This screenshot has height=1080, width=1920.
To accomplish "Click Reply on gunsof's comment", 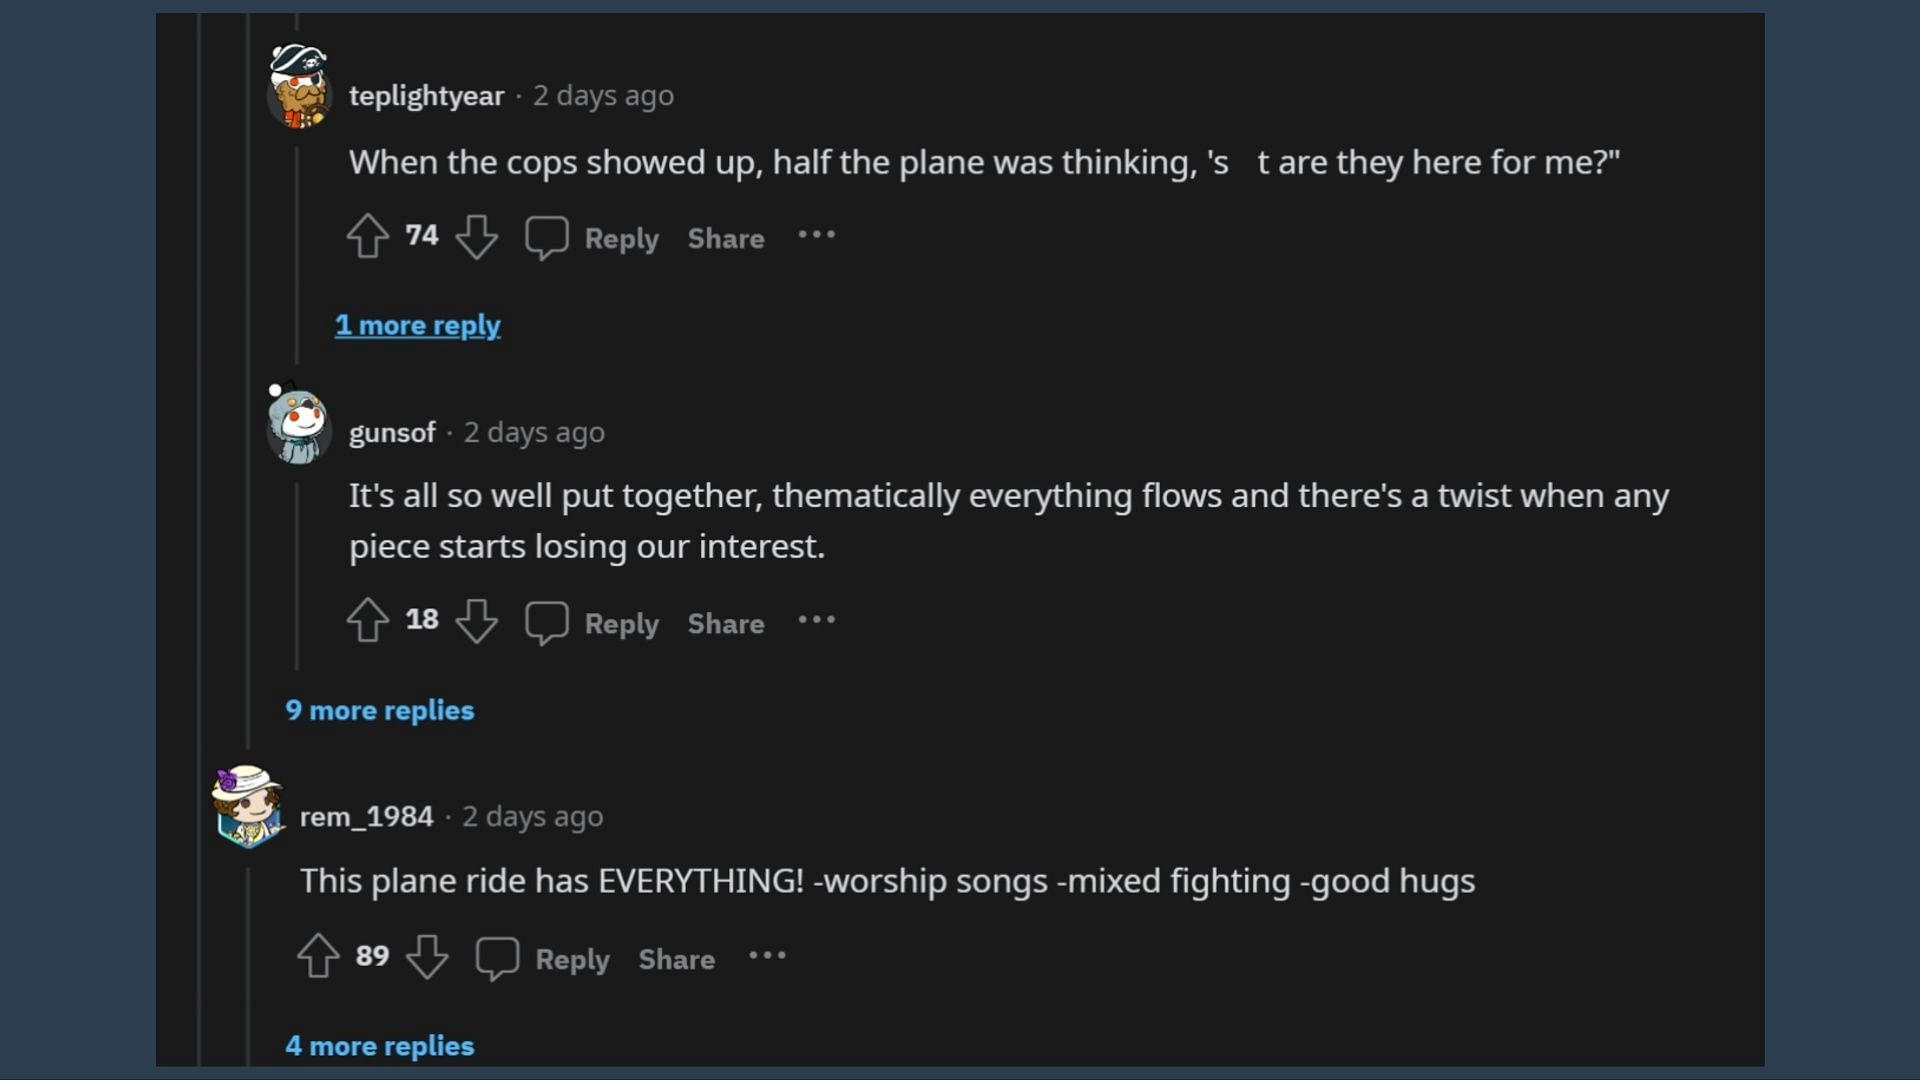I will [621, 622].
